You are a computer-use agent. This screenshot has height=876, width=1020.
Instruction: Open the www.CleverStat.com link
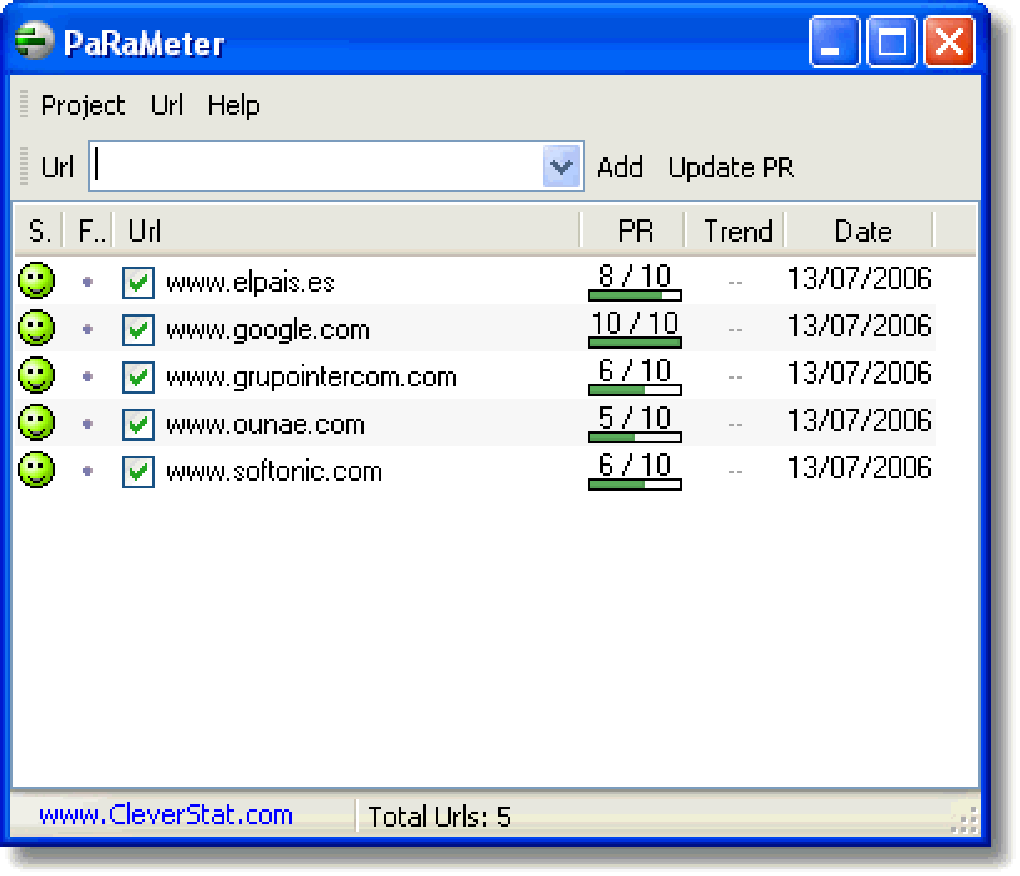coord(166,815)
